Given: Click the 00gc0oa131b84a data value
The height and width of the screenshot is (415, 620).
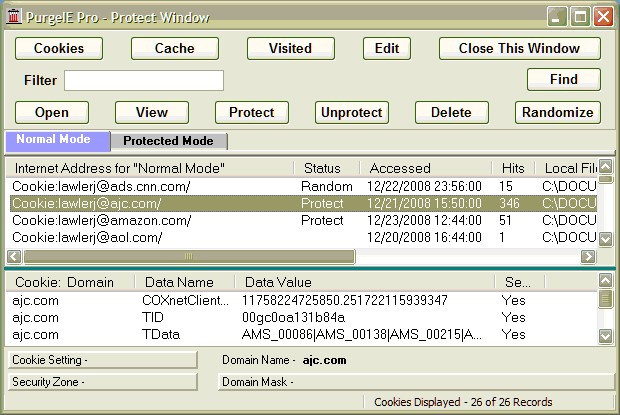Looking at the screenshot, I should click(293, 317).
